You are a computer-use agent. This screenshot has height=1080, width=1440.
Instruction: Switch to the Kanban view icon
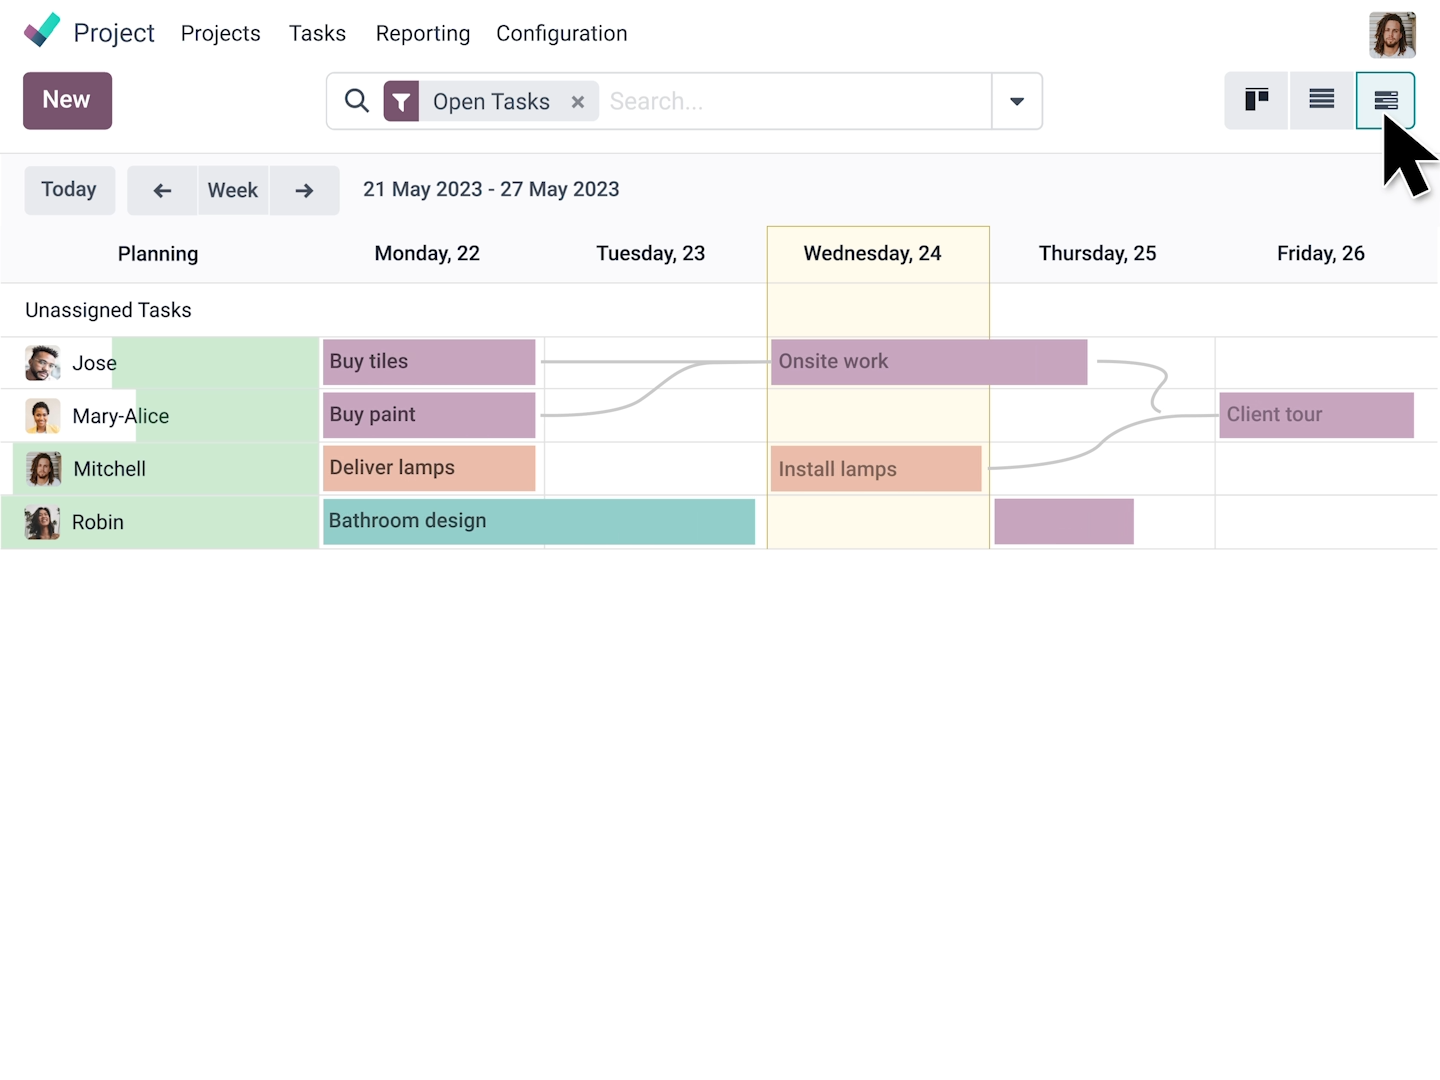point(1257,100)
